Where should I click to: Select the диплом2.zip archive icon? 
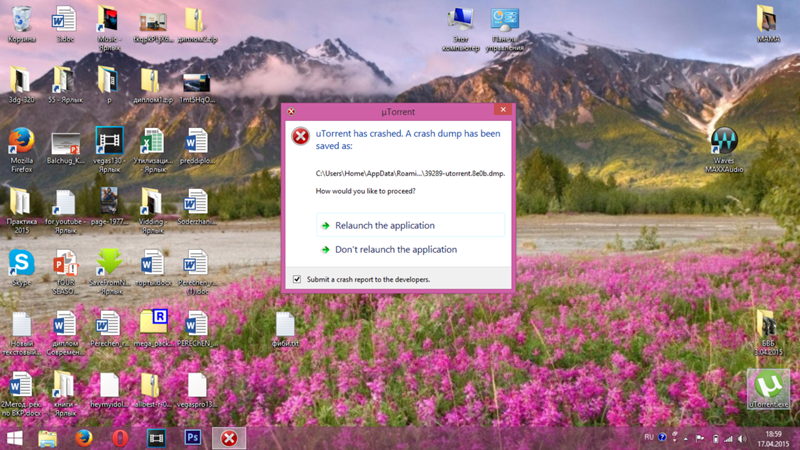(197, 24)
